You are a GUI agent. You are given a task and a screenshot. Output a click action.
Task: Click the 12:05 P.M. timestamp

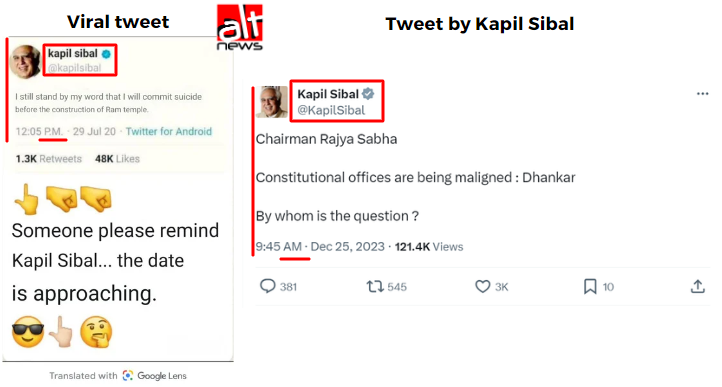pos(40,131)
